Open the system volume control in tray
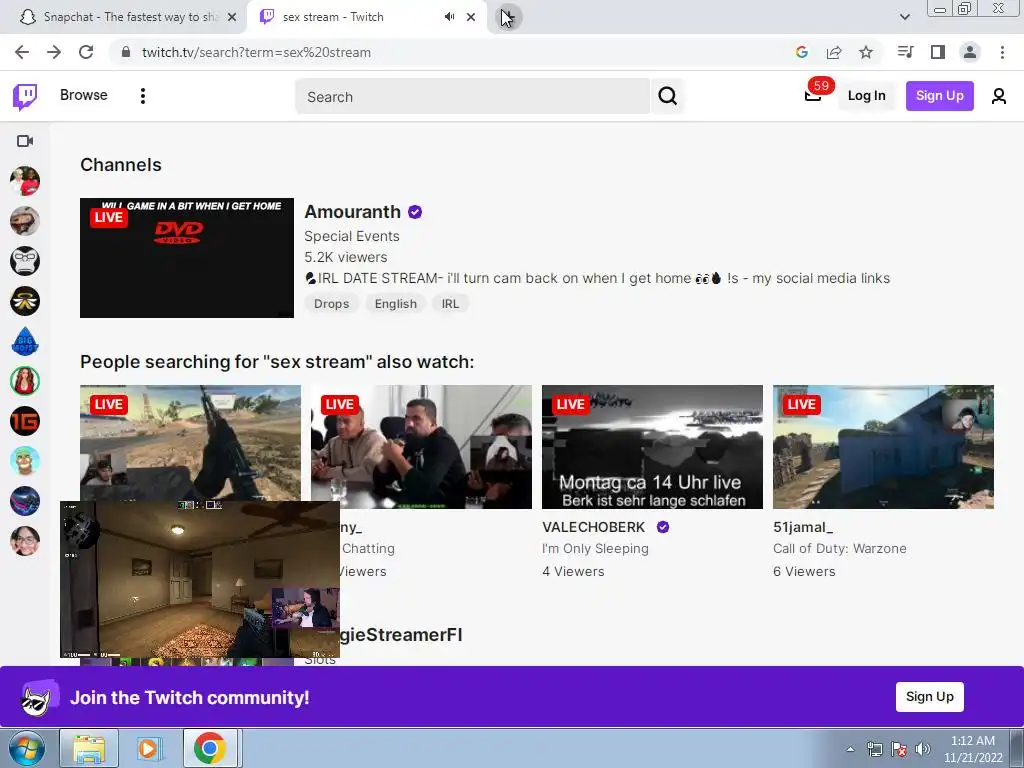This screenshot has width=1024, height=768. coord(923,749)
